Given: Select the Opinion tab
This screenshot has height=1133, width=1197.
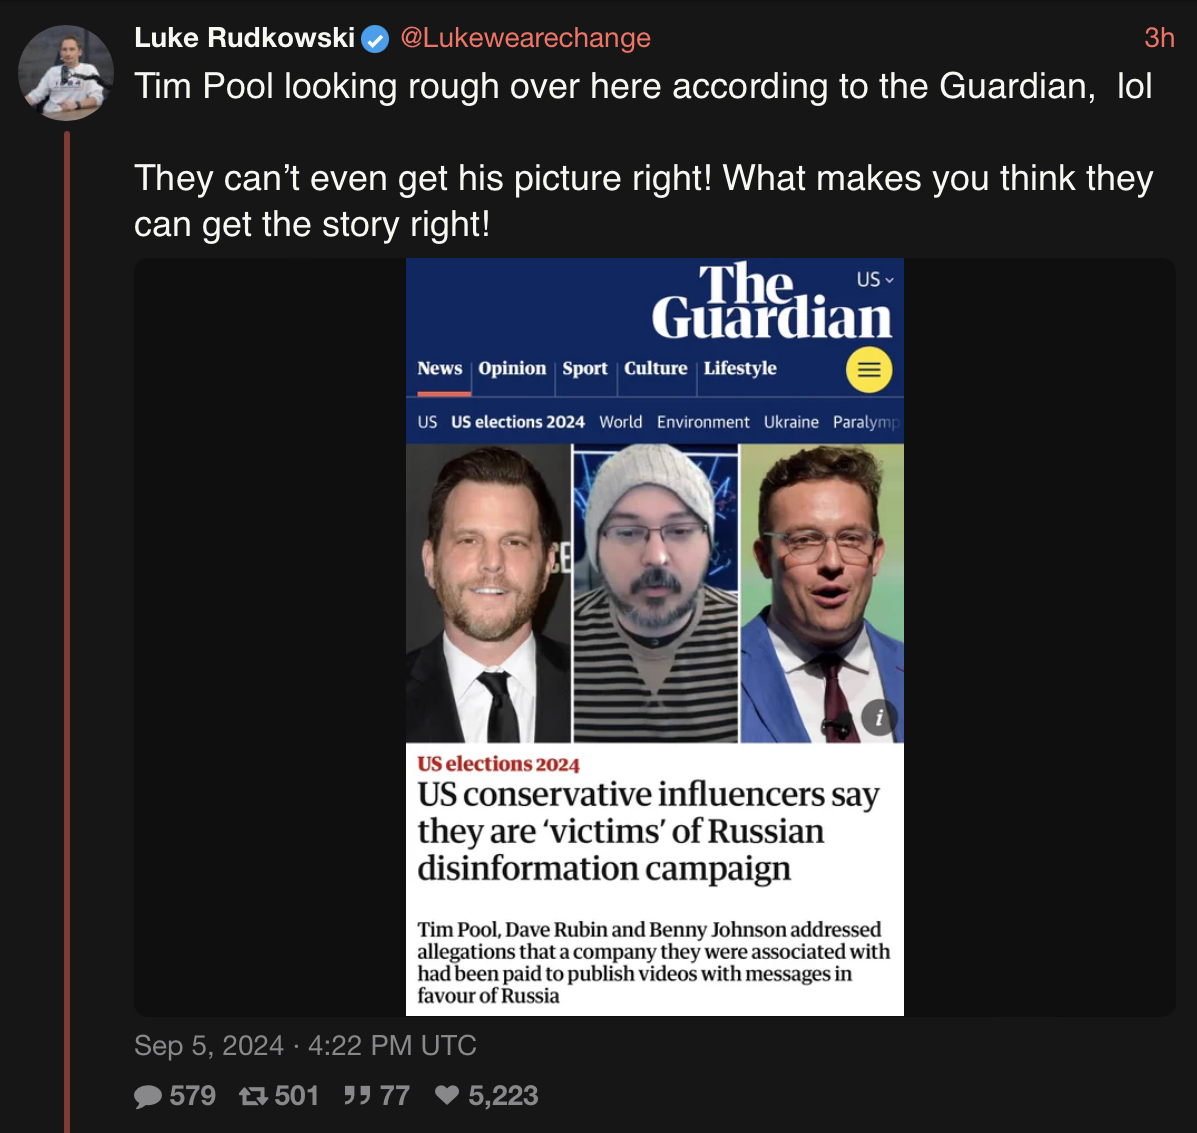Looking at the screenshot, I should (512, 368).
